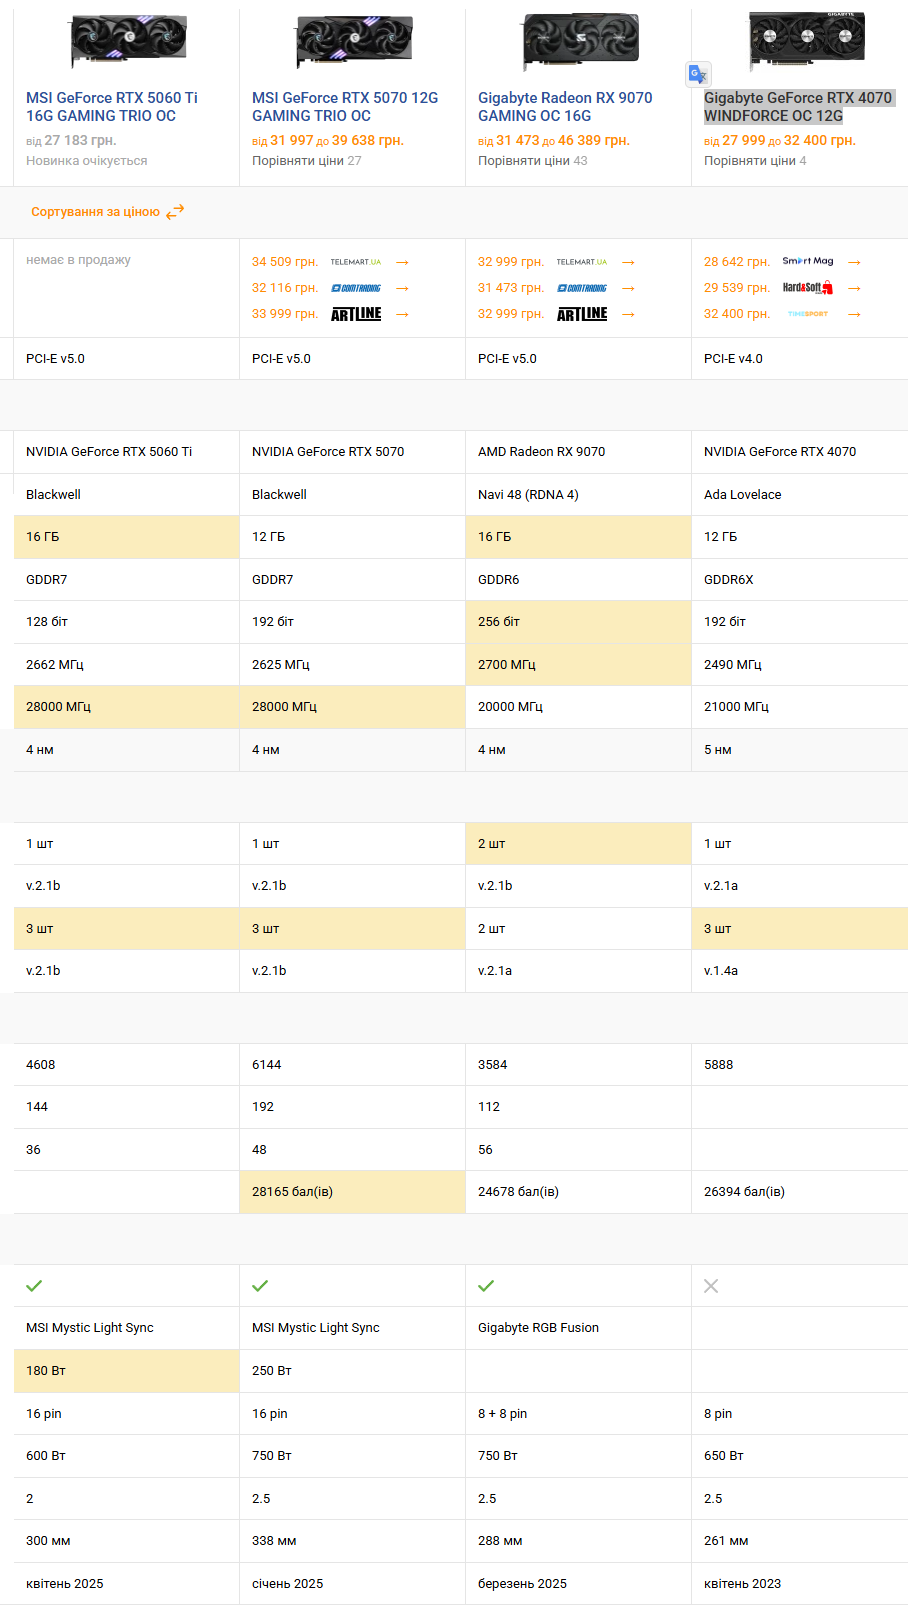The height and width of the screenshot is (1620, 908).
Task: Select the 8 + 8 pin cell
Action: [x=579, y=1414]
